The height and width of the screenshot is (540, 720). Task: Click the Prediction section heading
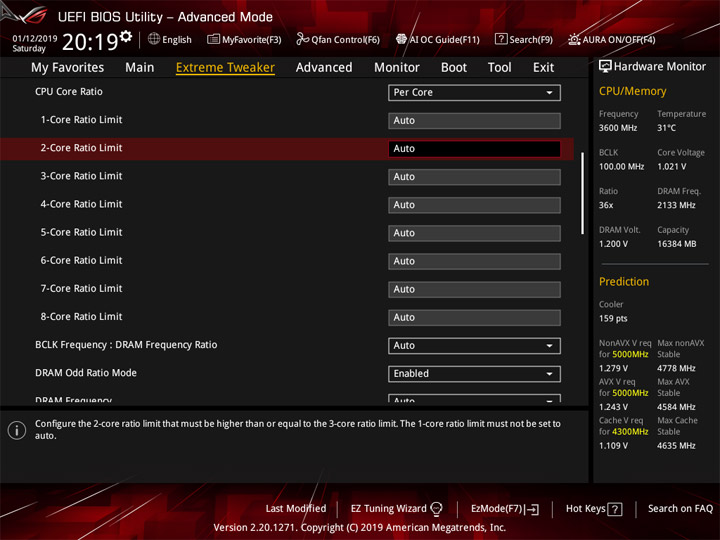tap(624, 281)
